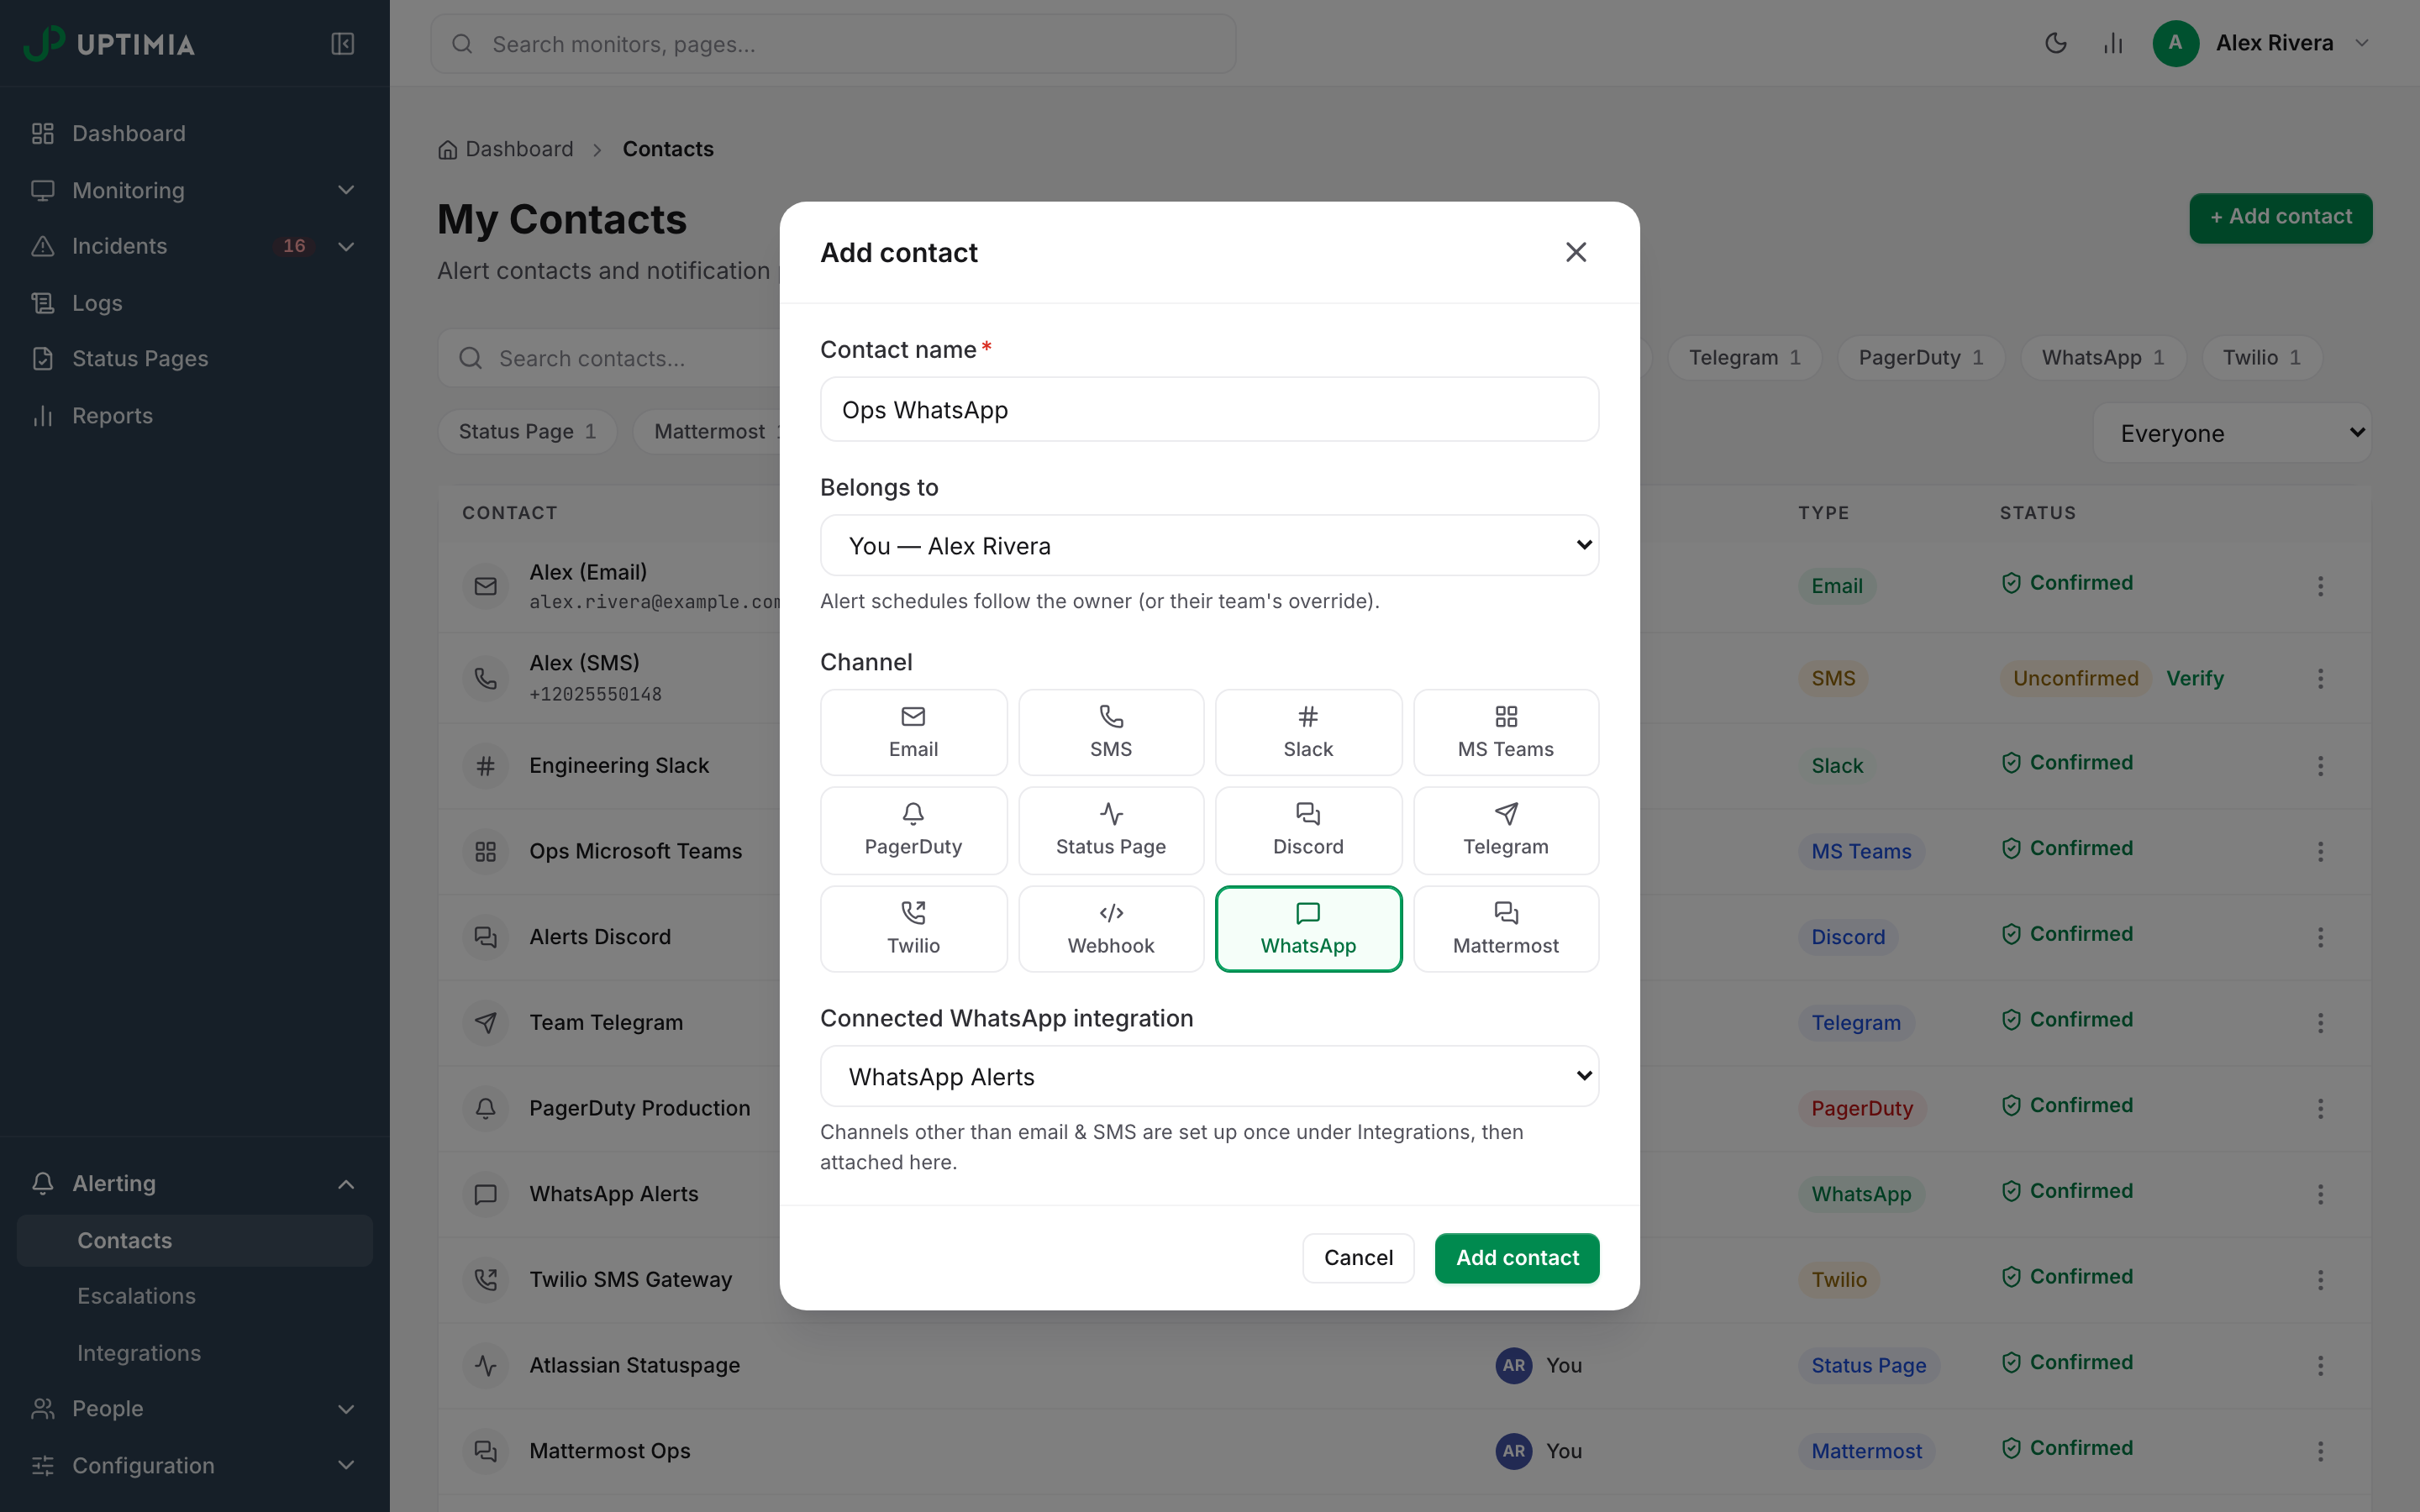Choose the Twilio channel tile

[913, 929]
